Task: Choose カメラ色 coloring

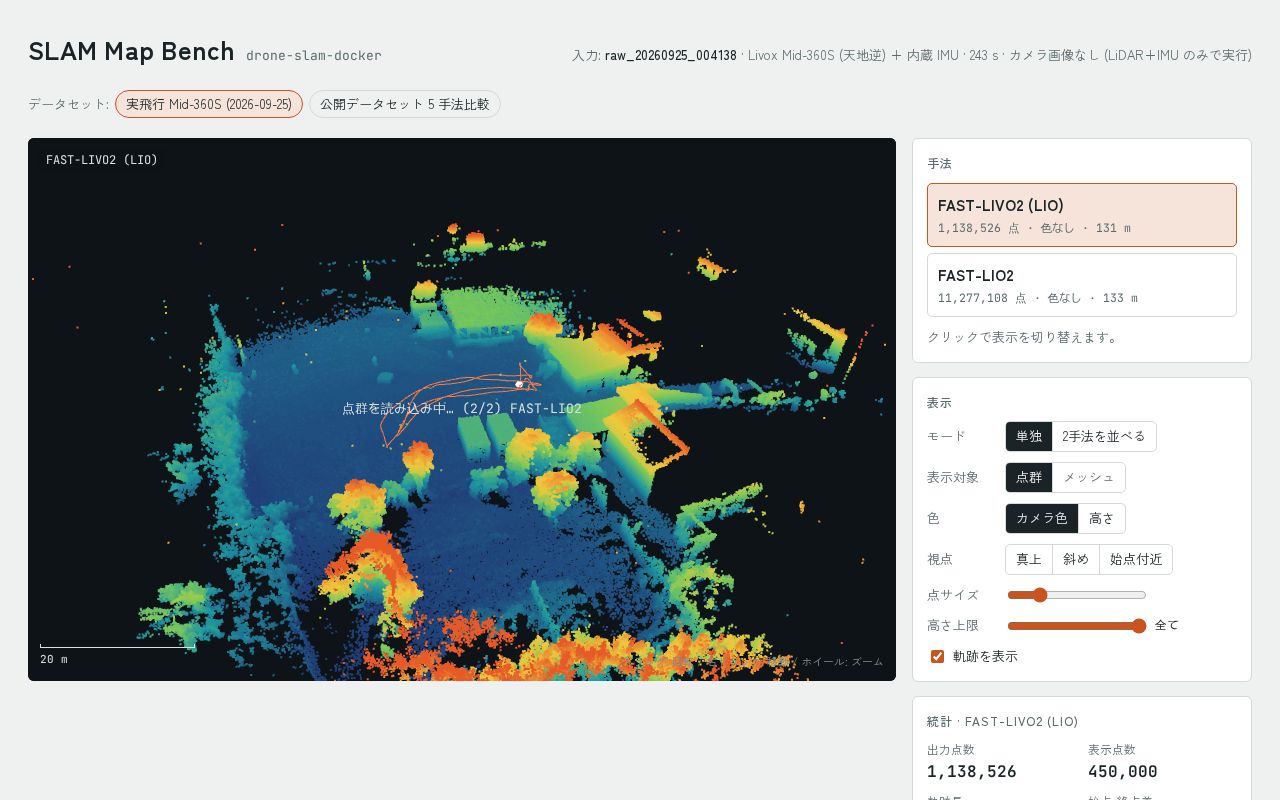Action: click(1042, 518)
